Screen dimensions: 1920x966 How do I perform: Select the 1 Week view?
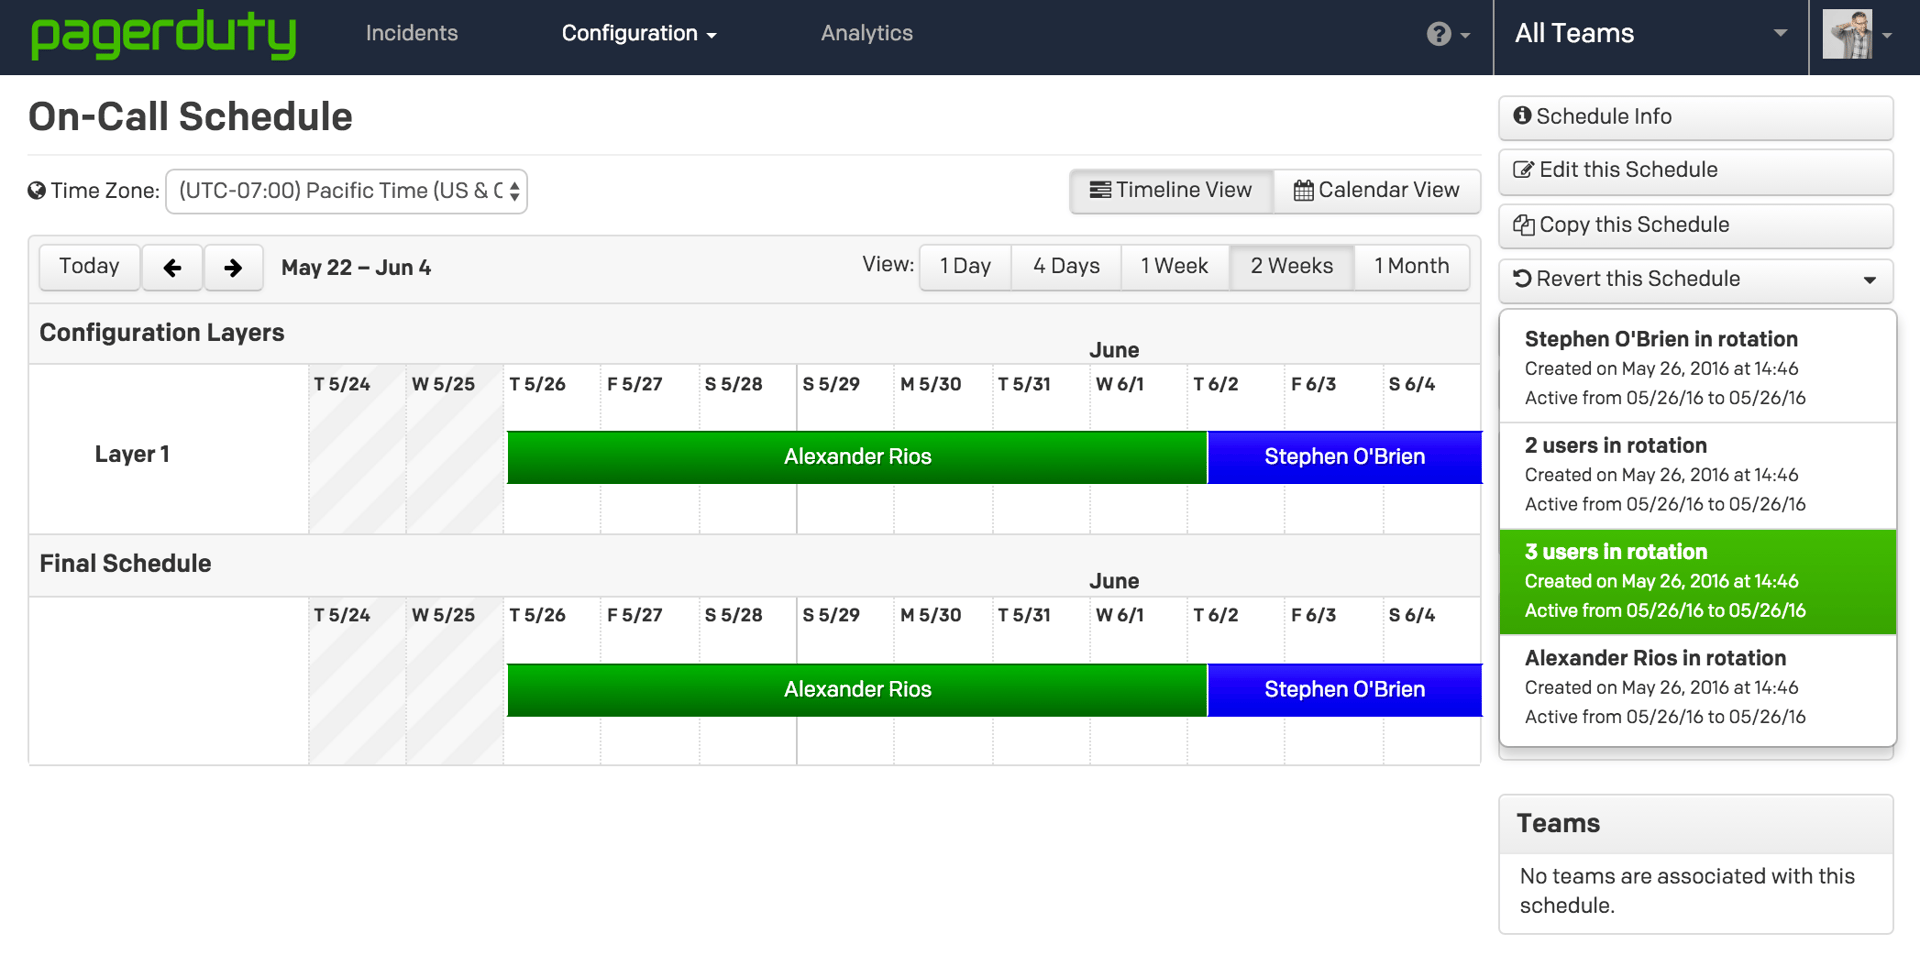tap(1174, 267)
